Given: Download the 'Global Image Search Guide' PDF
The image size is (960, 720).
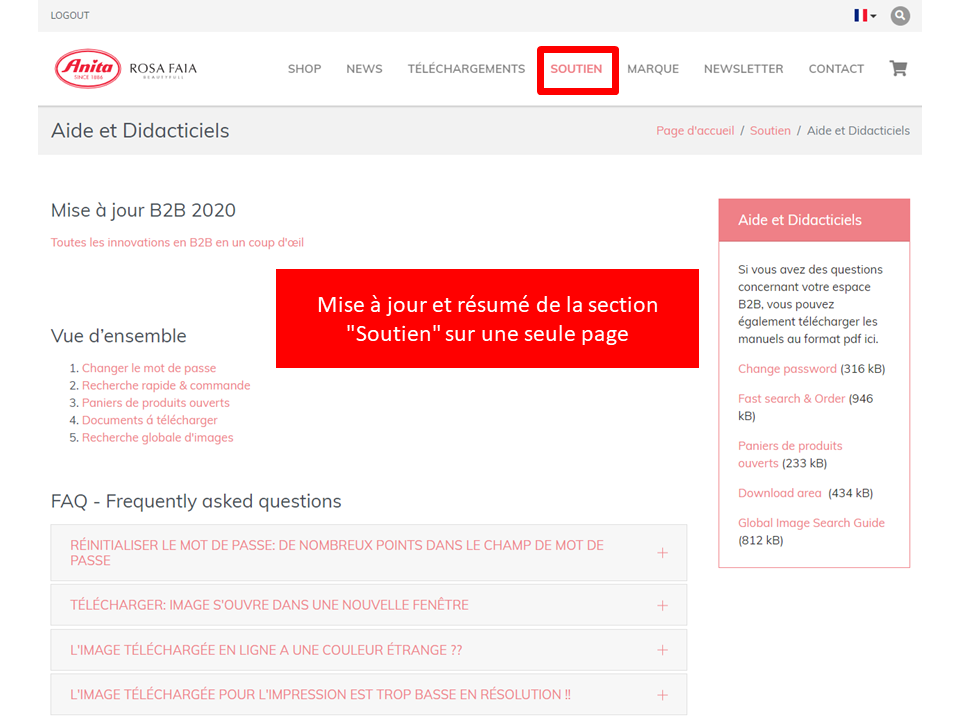Looking at the screenshot, I should [x=811, y=523].
